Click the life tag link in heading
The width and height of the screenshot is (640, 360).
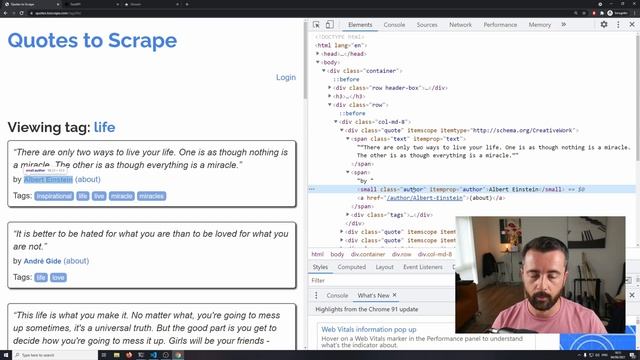[104, 127]
